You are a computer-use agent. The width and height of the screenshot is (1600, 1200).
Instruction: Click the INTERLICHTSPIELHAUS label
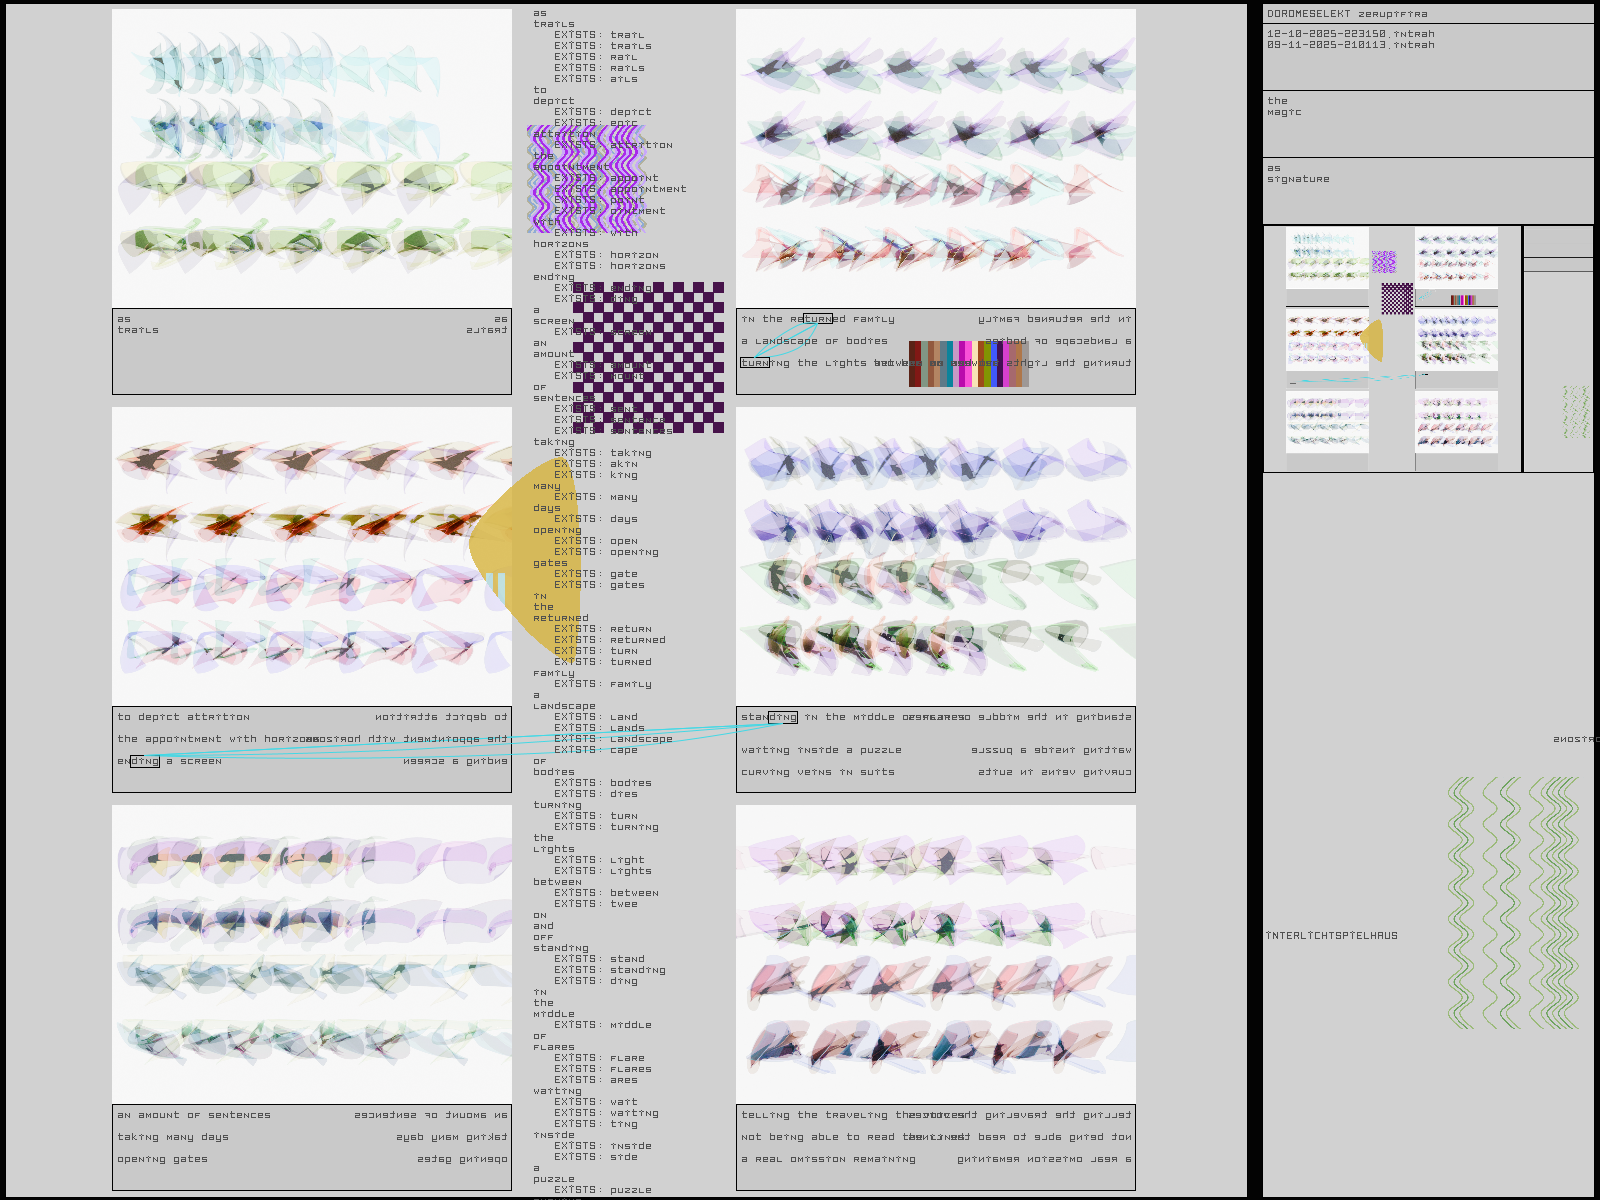click(1331, 936)
